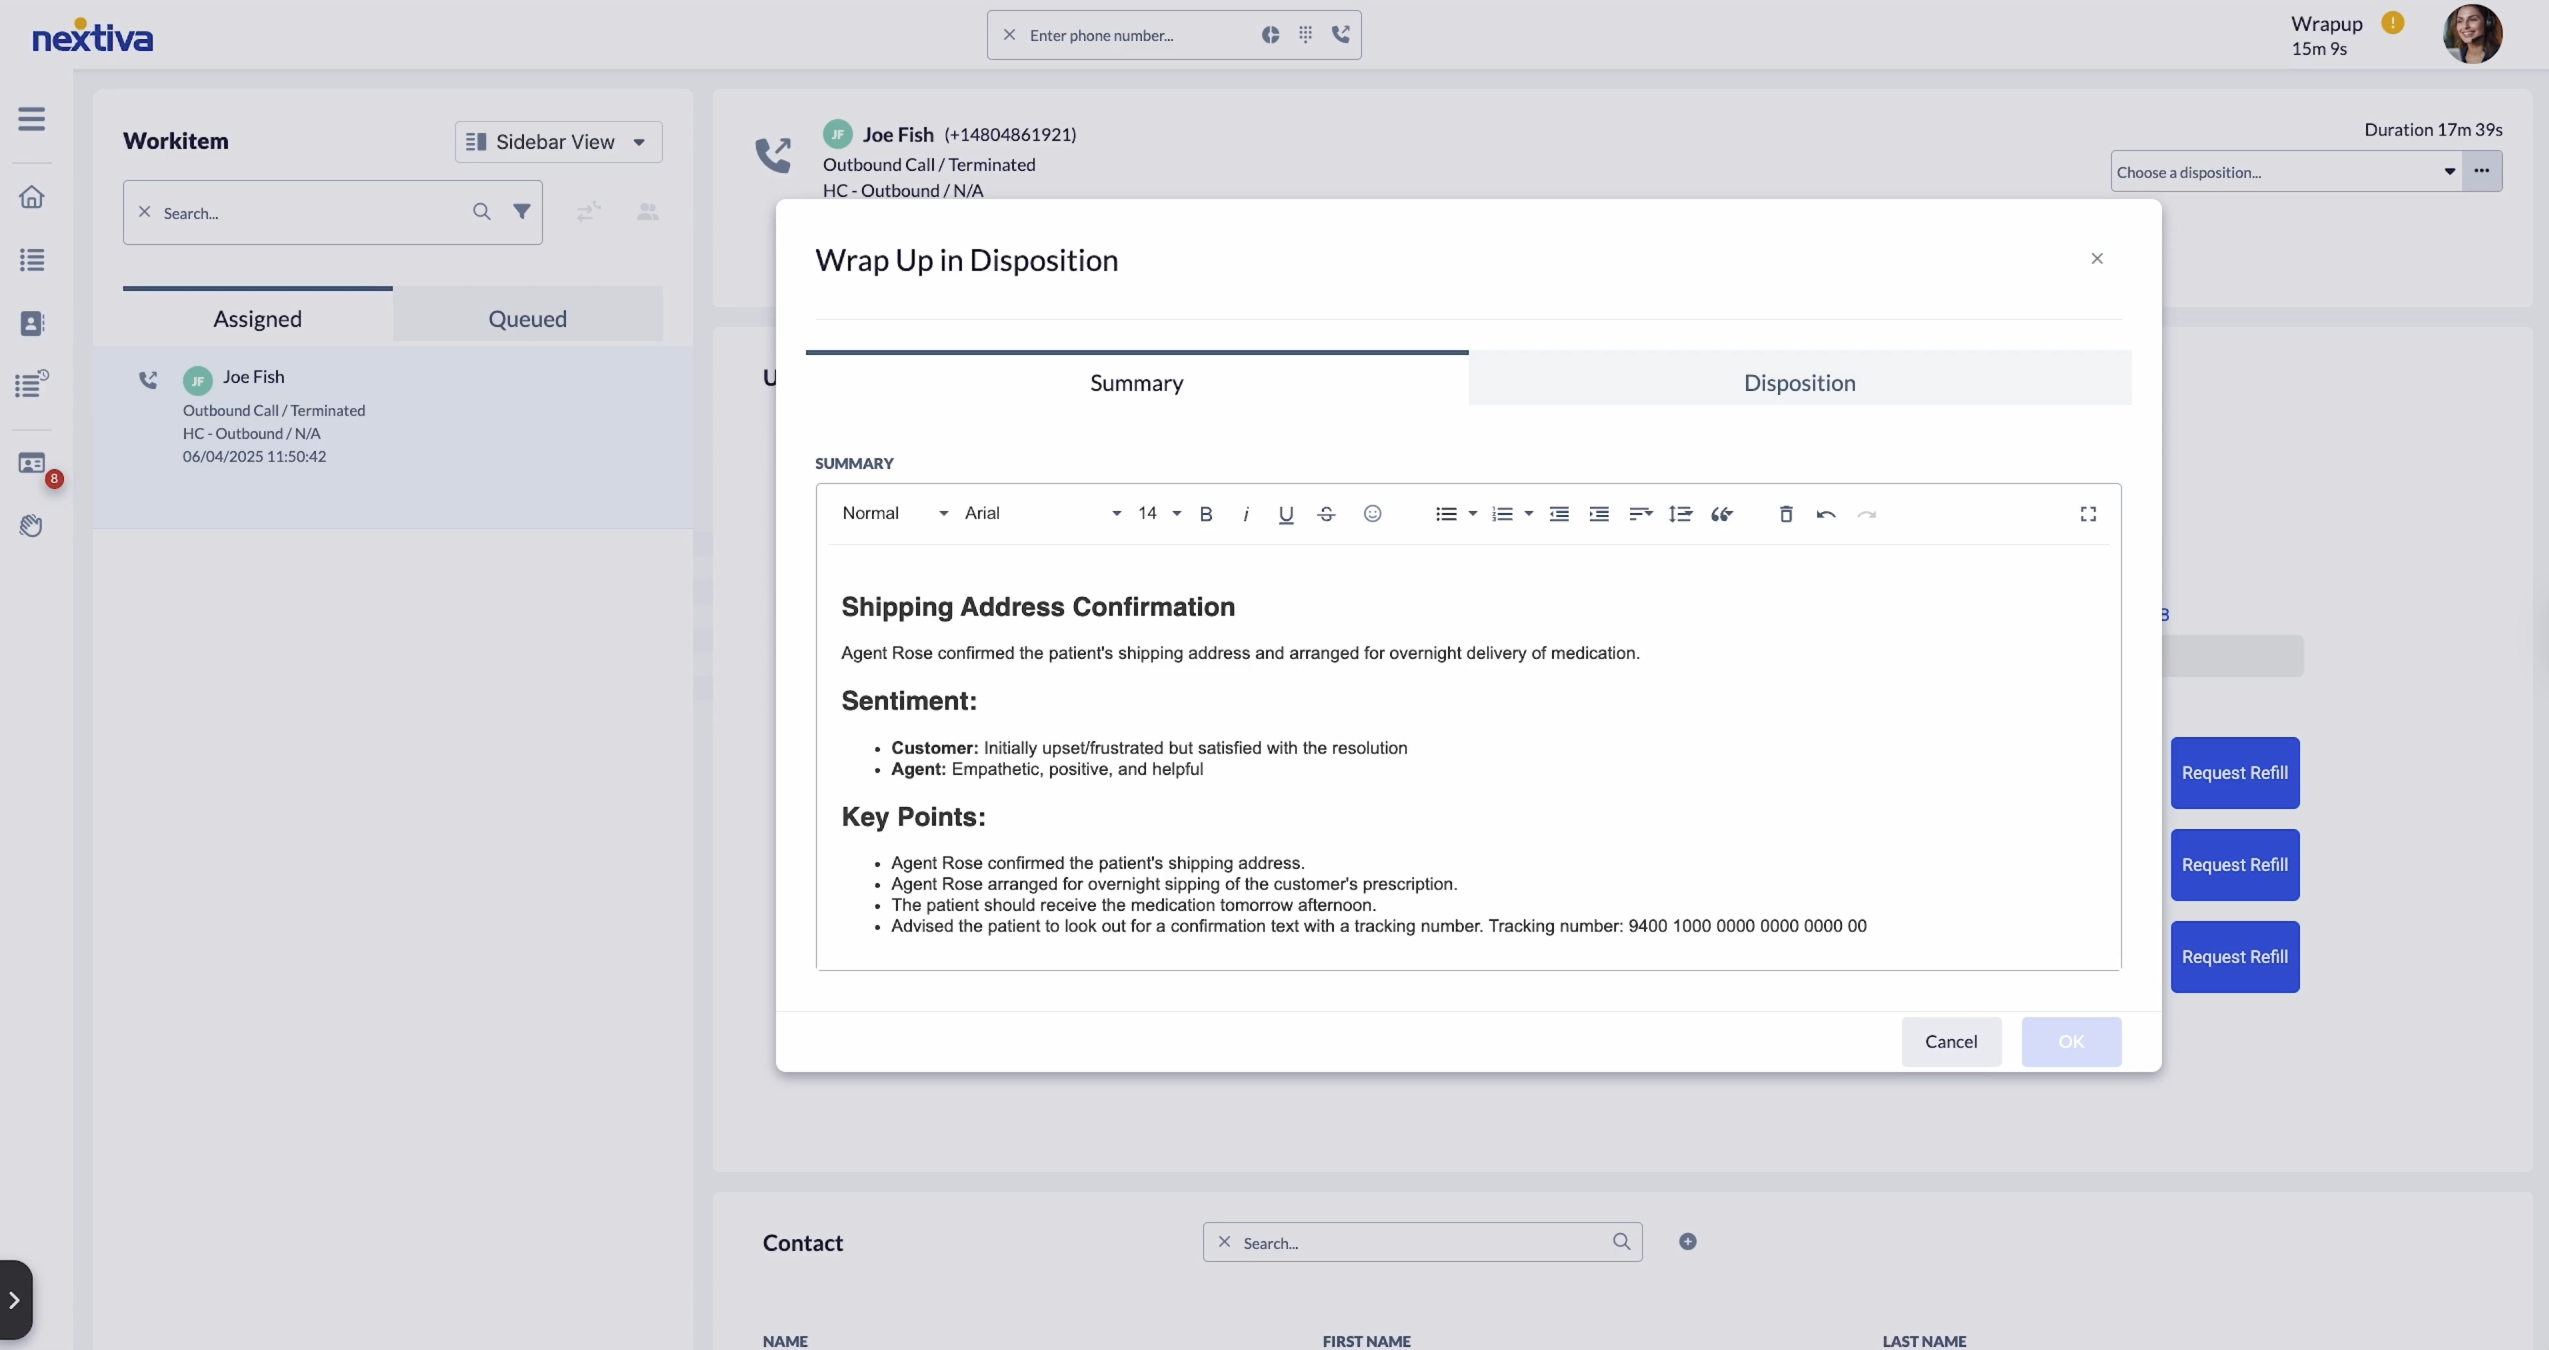Viewport: 2549px width, 1350px height.
Task: Click the Contact search field
Action: point(1420,1242)
